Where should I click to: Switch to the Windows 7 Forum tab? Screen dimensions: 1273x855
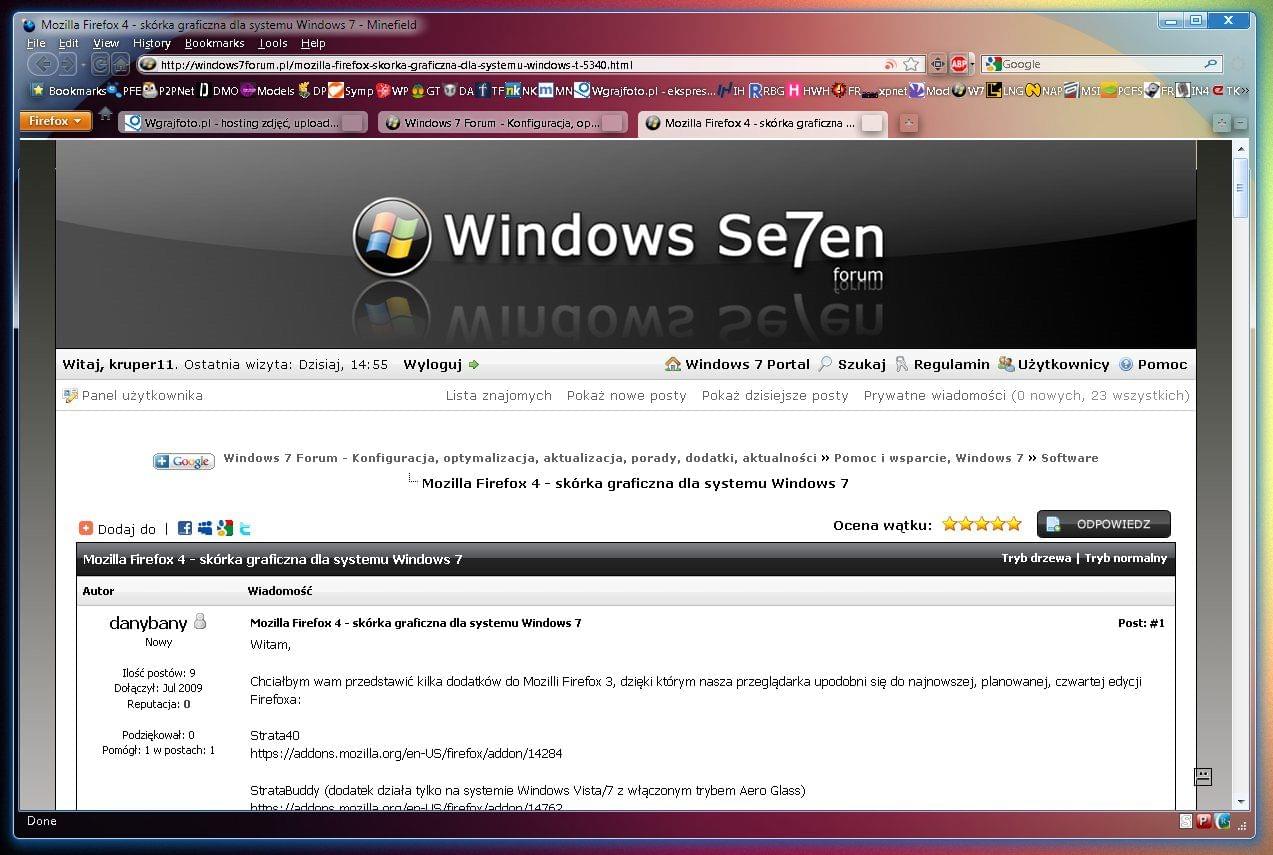coord(503,123)
